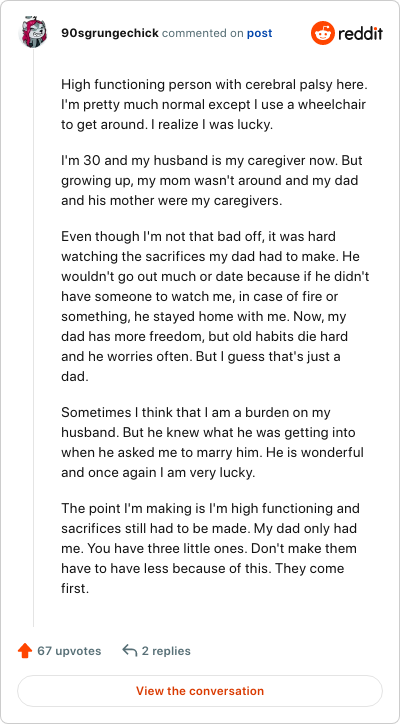The height and width of the screenshot is (724, 400).
Task: Click the line "and once again I am very lucky."
Action: tap(158, 472)
